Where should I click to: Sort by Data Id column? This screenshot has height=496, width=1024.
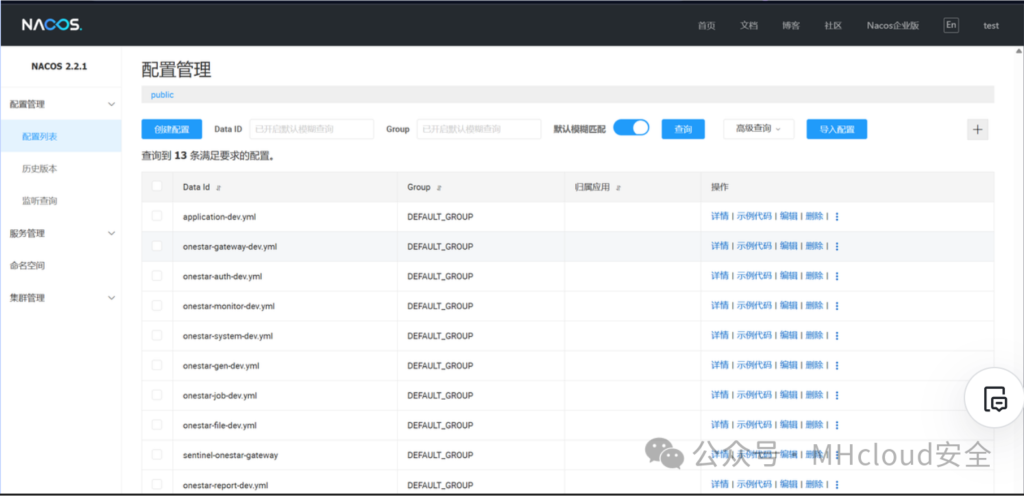point(218,187)
